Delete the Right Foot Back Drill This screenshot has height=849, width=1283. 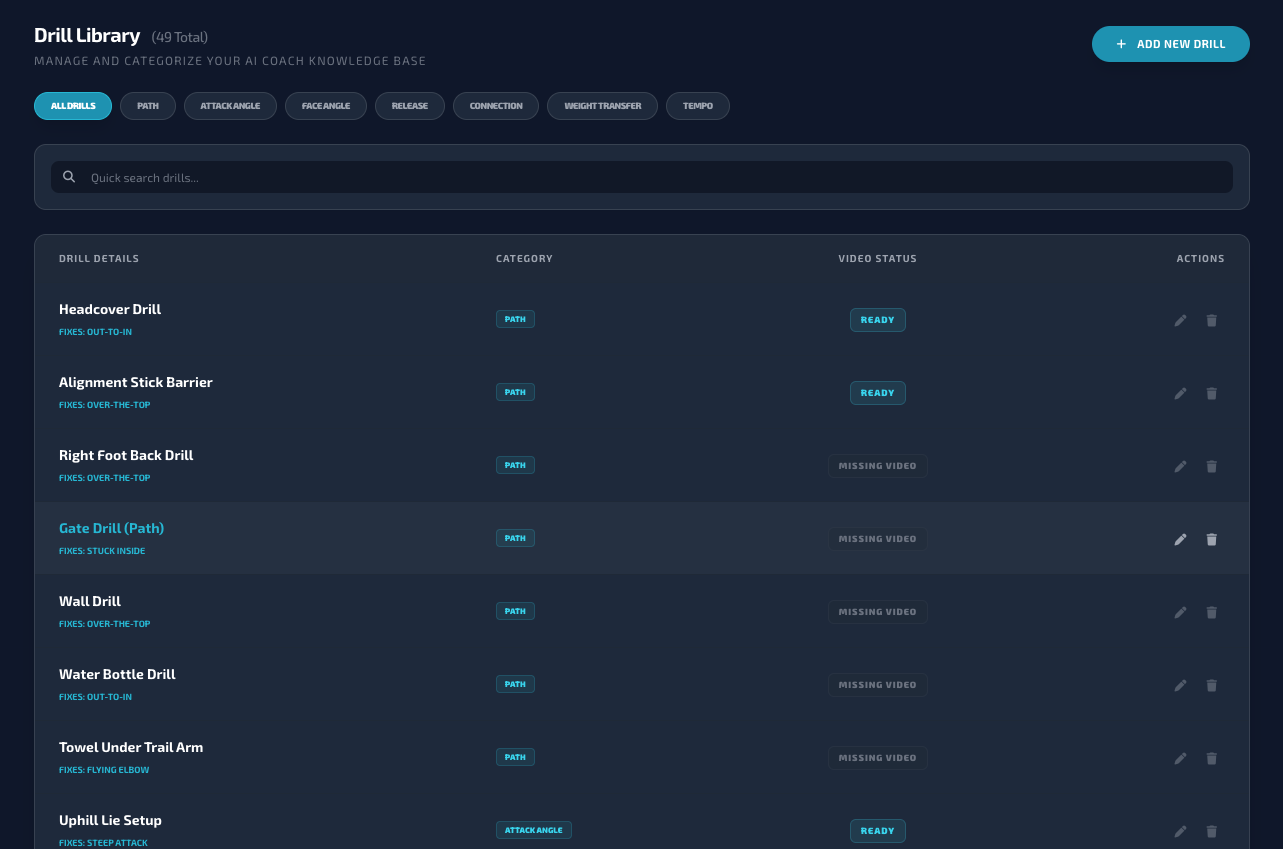point(1212,466)
